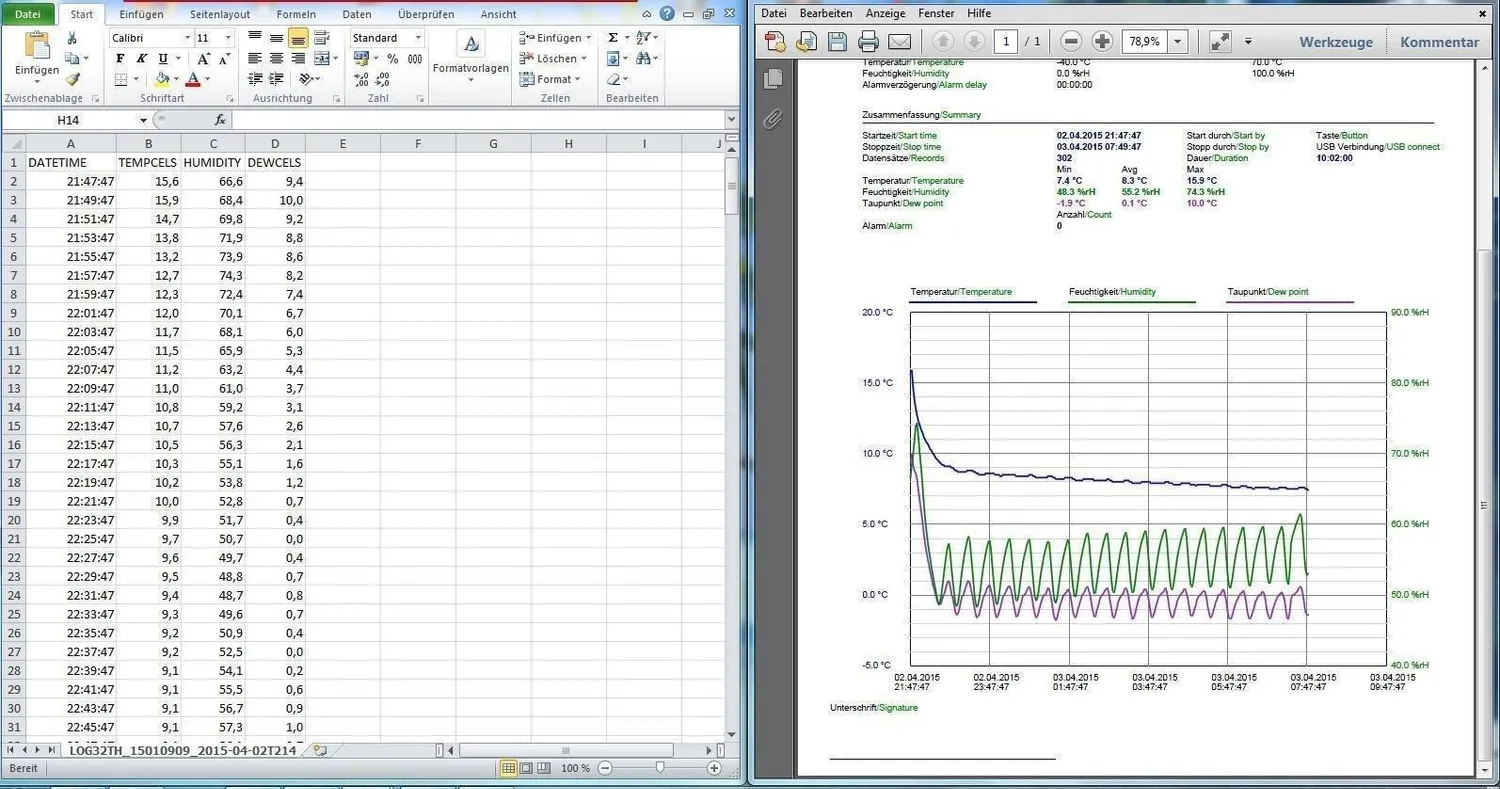Click the Werkzeuge button in PDF reader
The width and height of the screenshot is (1500, 789).
click(x=1336, y=42)
